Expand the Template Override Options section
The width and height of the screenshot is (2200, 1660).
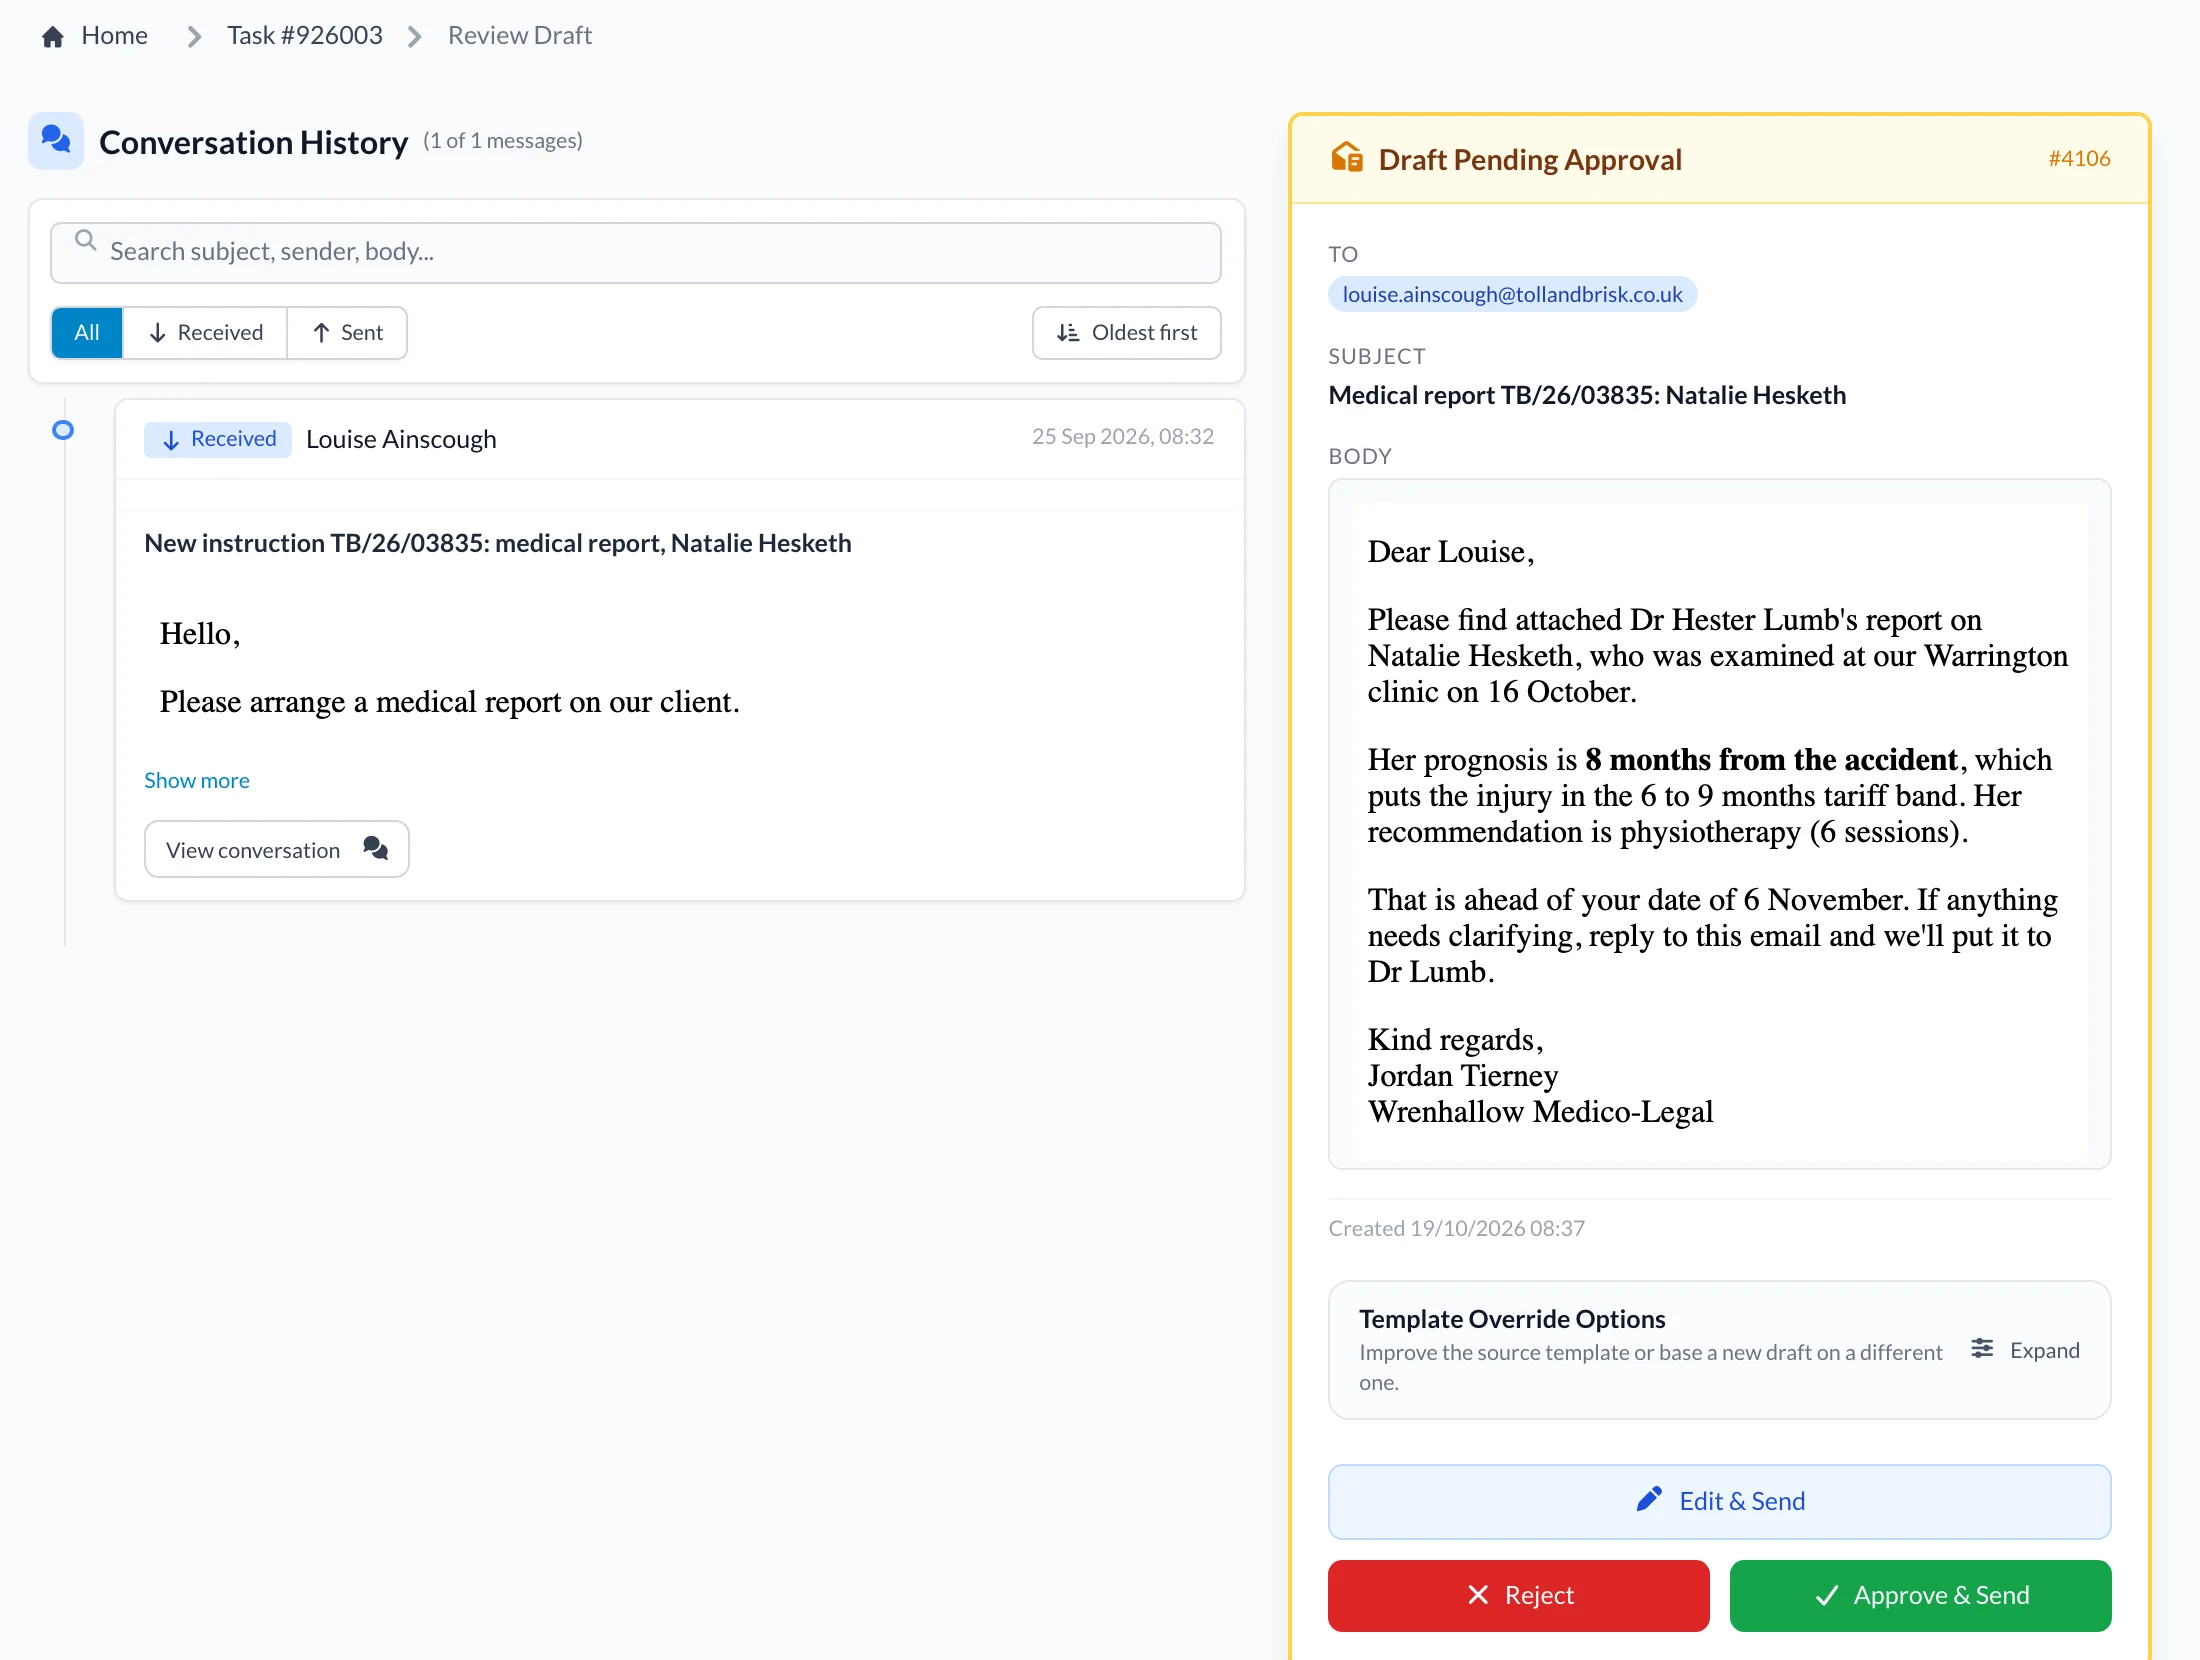tap(2025, 1350)
